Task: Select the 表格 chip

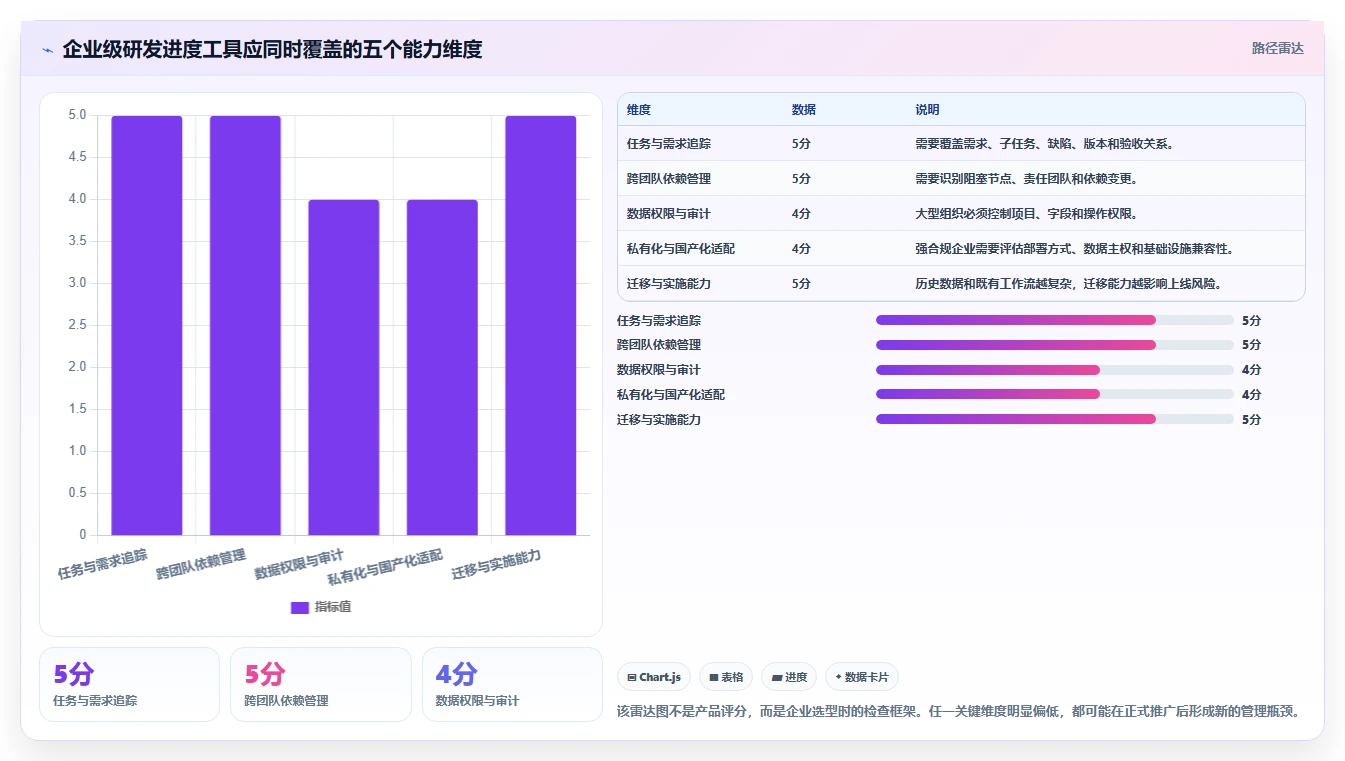Action: 726,677
